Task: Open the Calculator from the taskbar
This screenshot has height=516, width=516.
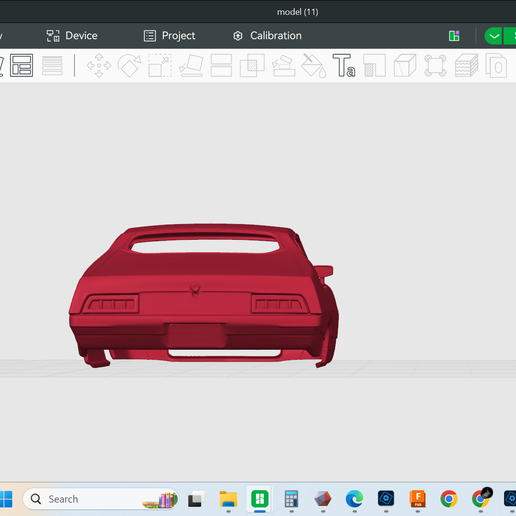Action: click(x=291, y=499)
